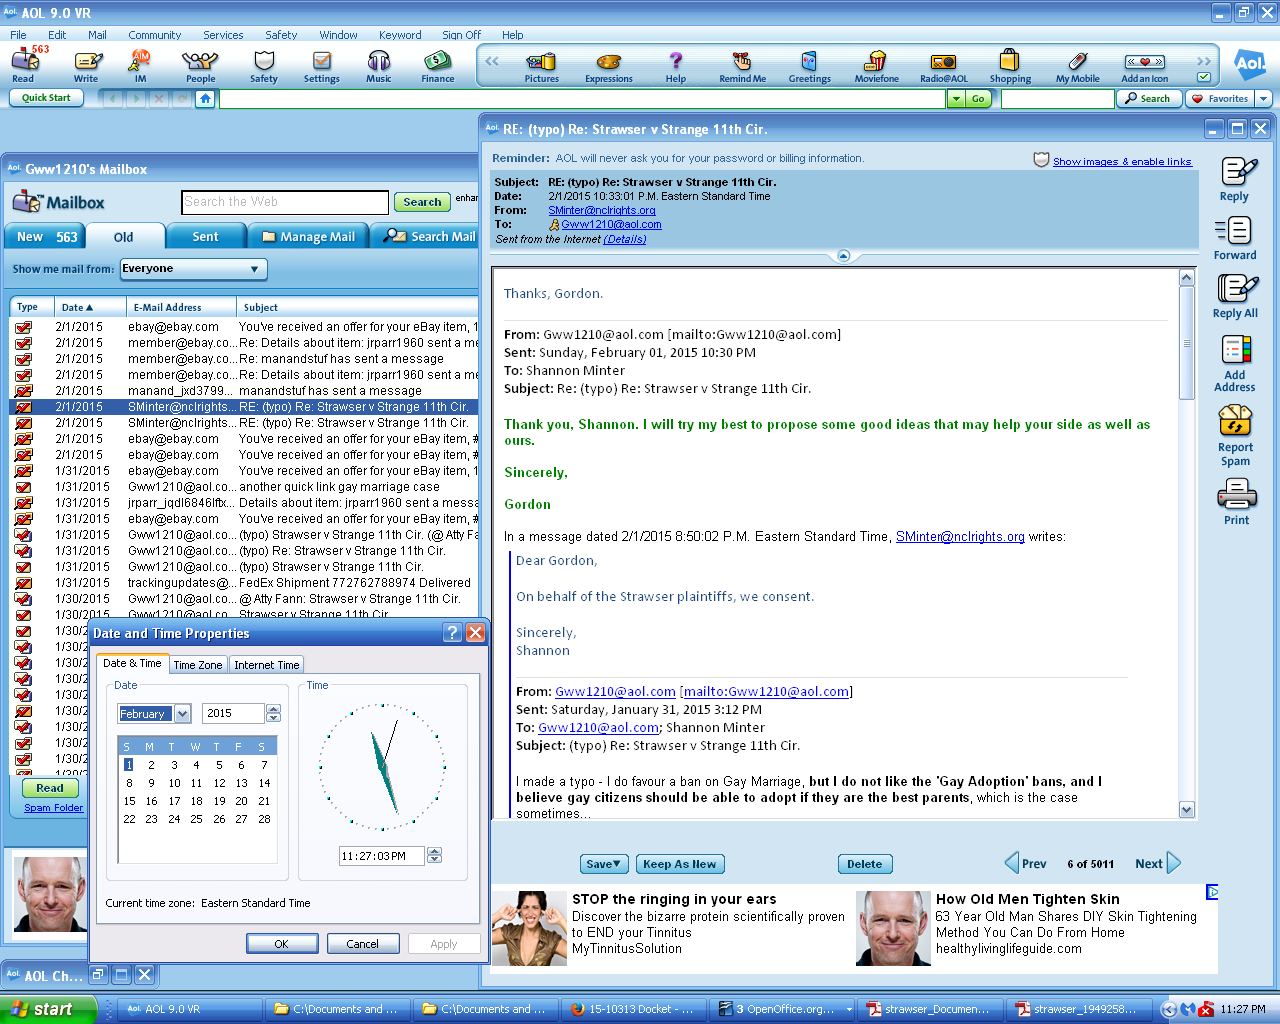
Task: Click OK in Date and Time Properties
Action: [x=282, y=944]
